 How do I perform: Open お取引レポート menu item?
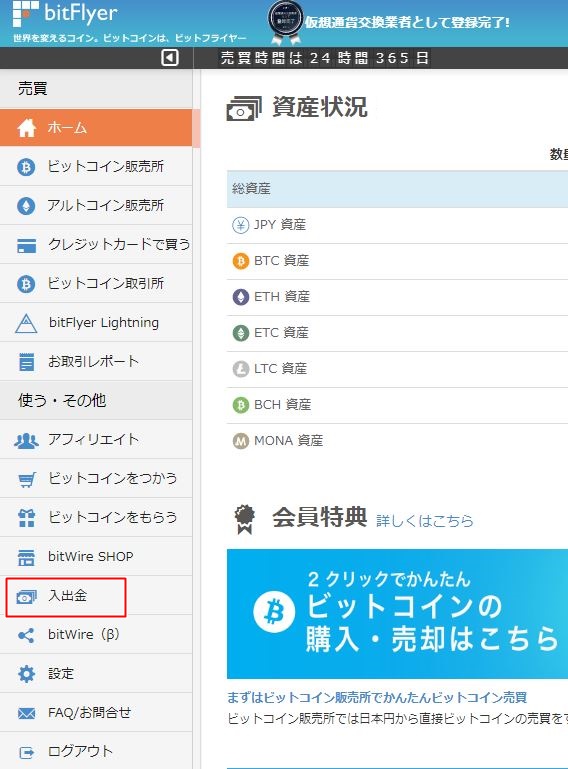(x=96, y=361)
